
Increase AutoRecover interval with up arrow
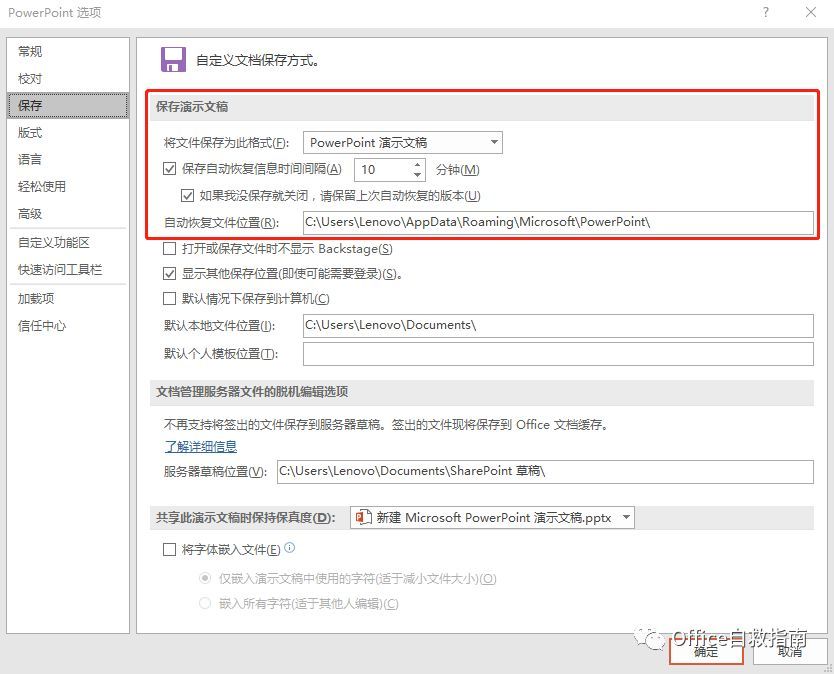(x=418, y=164)
